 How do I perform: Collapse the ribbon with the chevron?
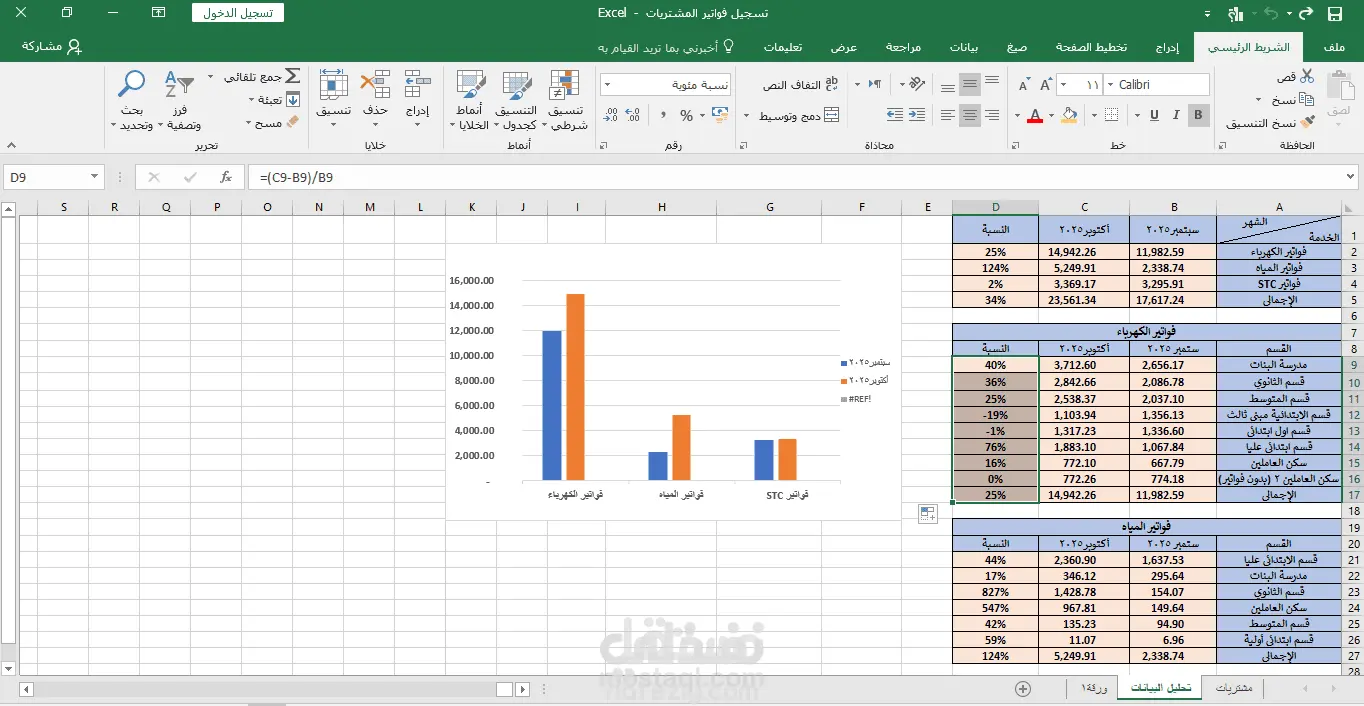click(10, 146)
